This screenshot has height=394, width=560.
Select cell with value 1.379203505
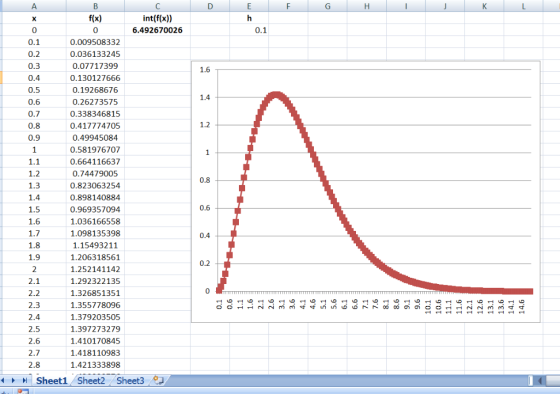click(x=95, y=317)
